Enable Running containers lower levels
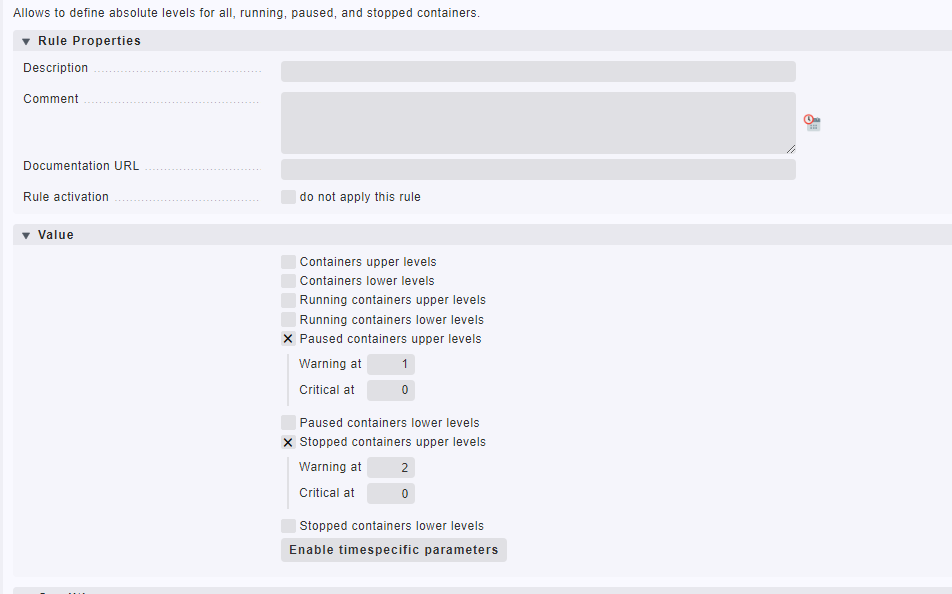Image resolution: width=952 pixels, height=594 pixels. pos(289,320)
